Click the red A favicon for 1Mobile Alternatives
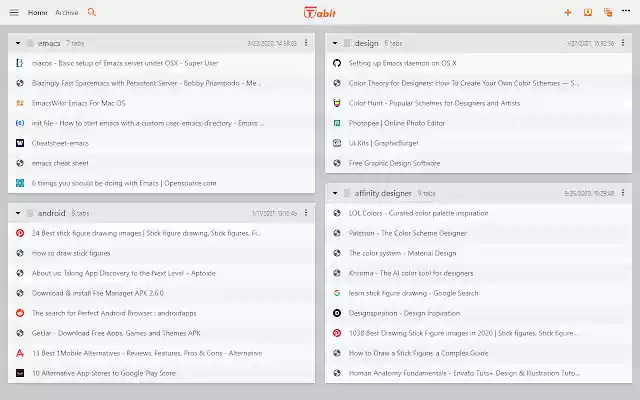The width and height of the screenshot is (640, 400). coord(20,353)
